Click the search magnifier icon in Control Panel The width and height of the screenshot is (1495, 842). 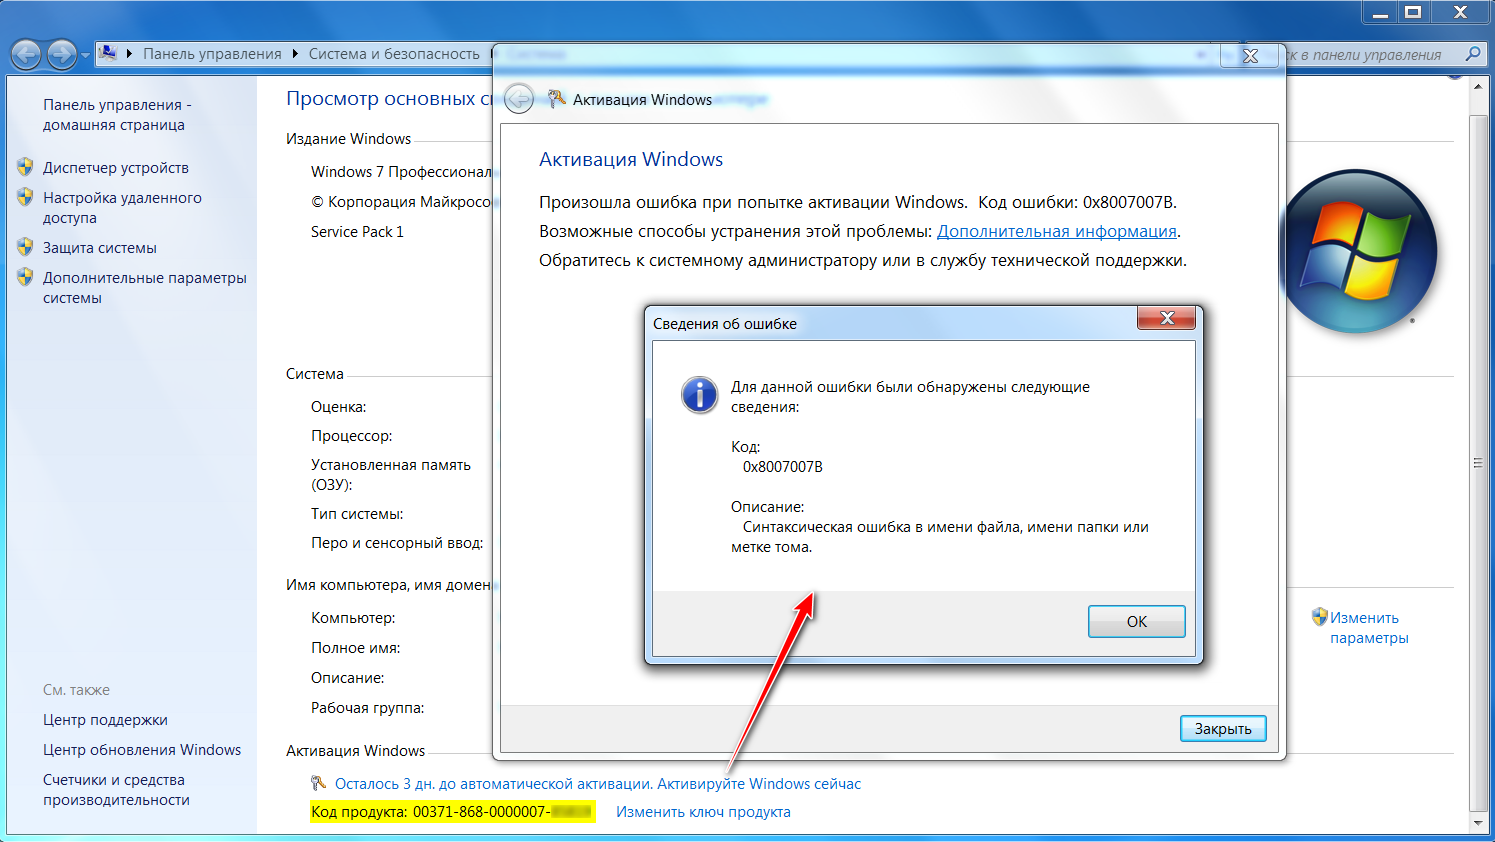1472,54
